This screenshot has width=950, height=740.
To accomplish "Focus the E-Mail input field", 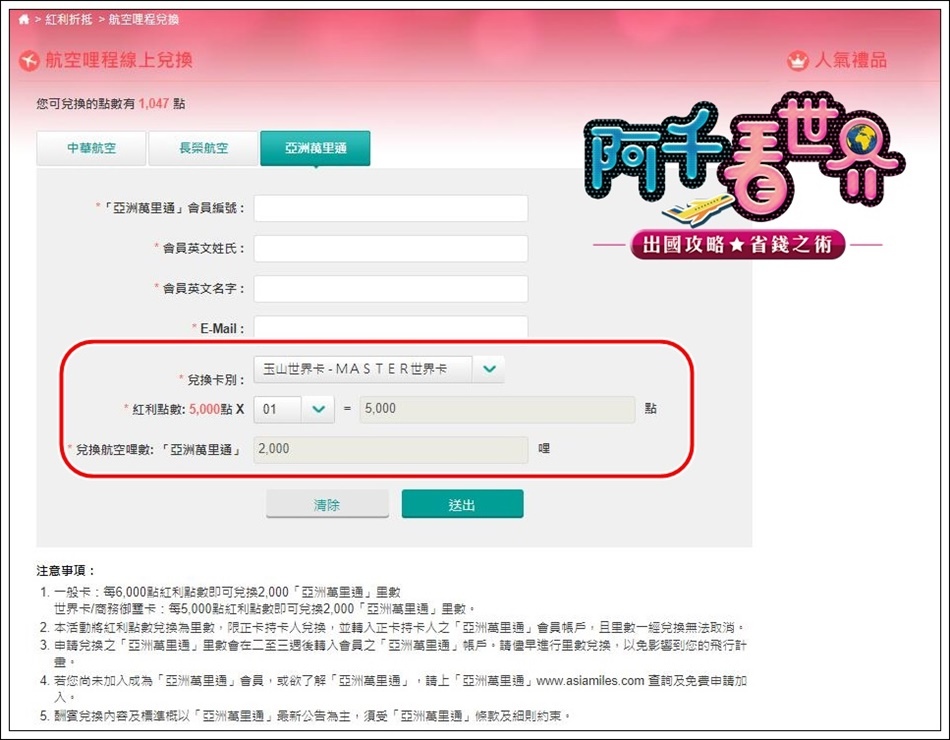I will (x=391, y=327).
